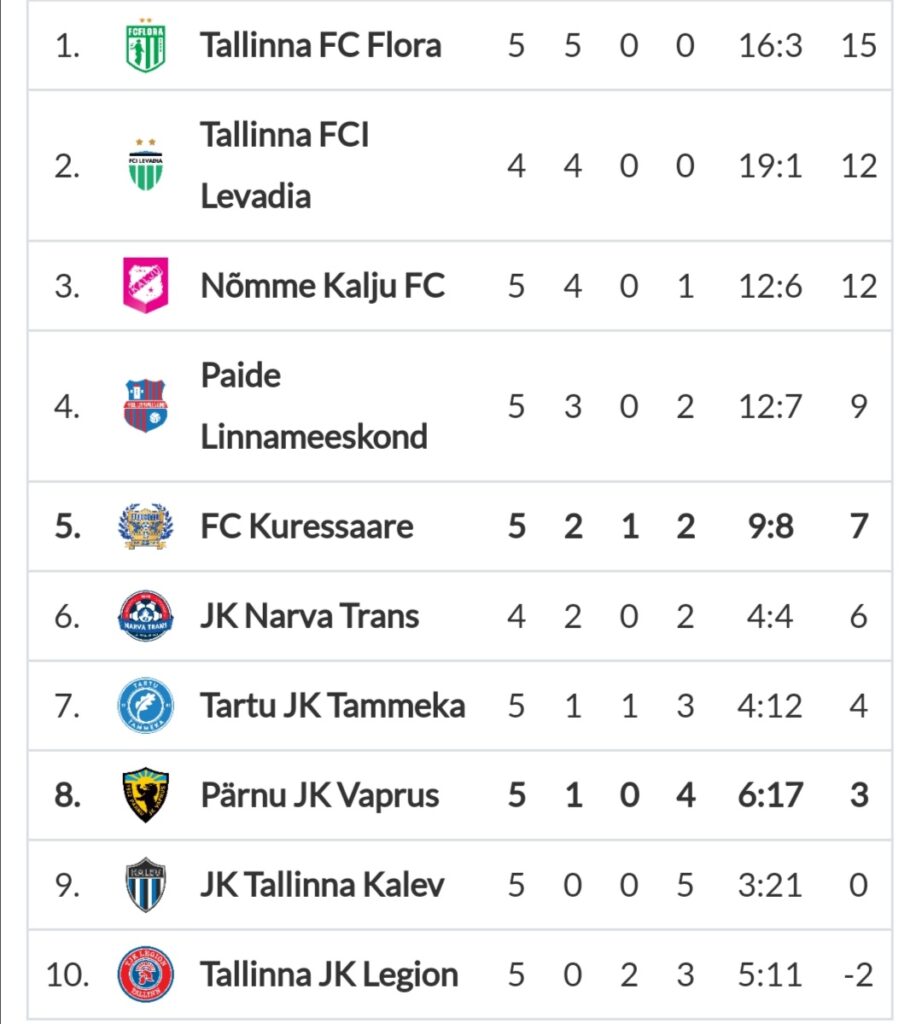Select the JK Narva Trans team name

310,616
